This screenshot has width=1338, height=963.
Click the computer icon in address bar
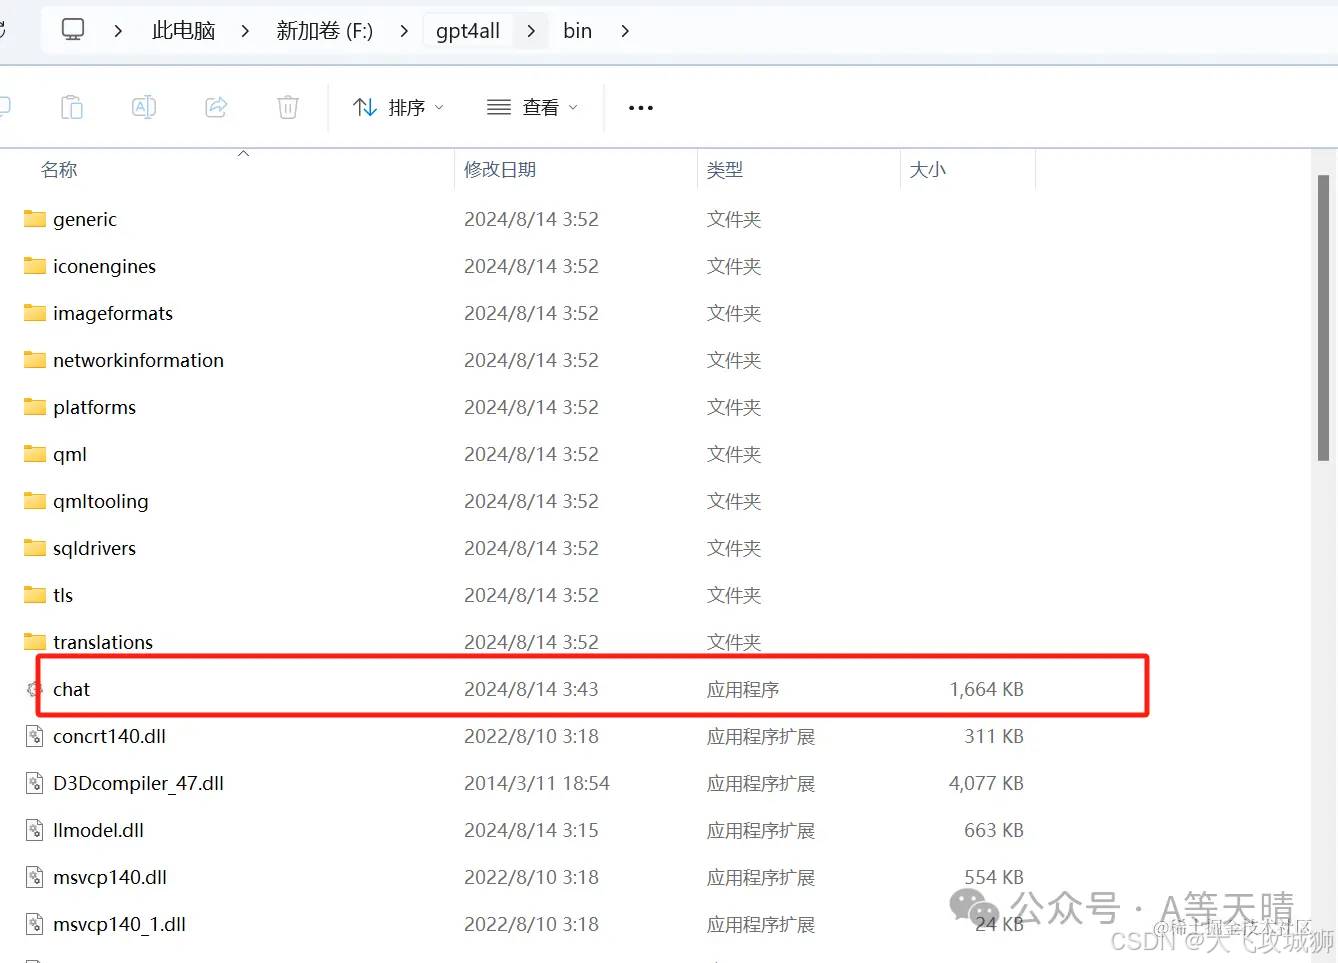(73, 30)
